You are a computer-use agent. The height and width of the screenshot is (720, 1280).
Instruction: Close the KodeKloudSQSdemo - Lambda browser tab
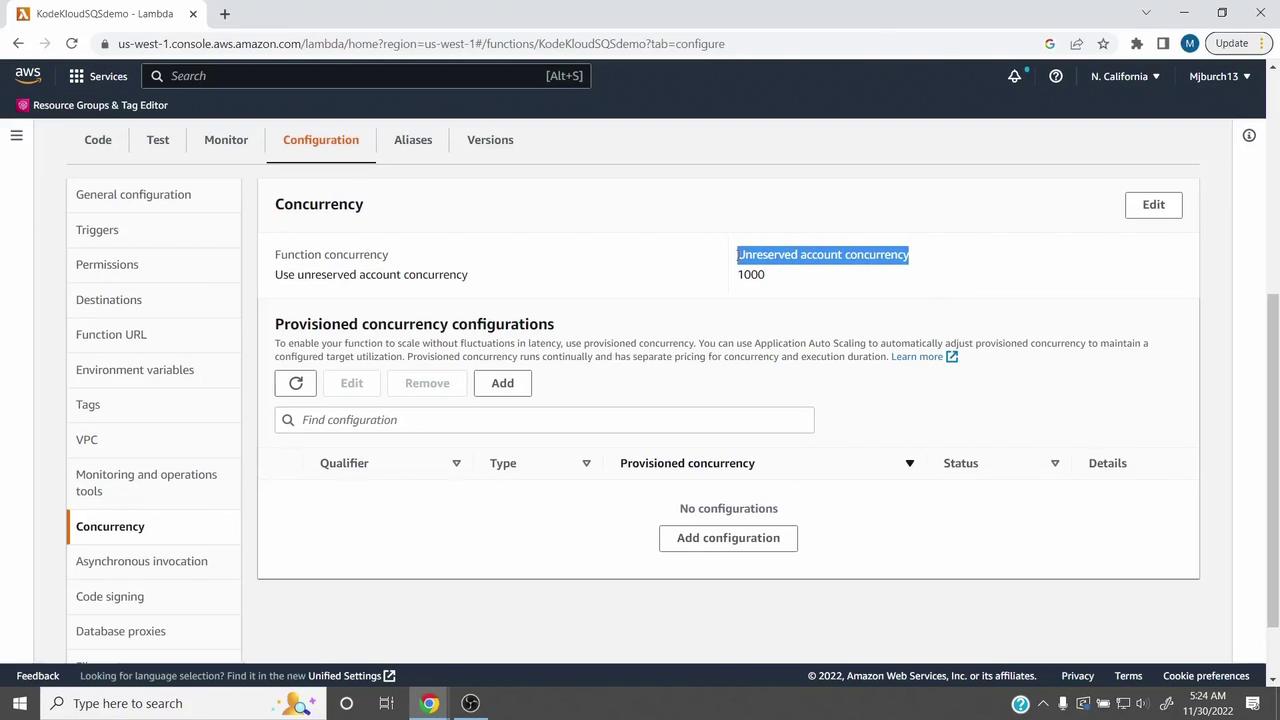pos(193,14)
